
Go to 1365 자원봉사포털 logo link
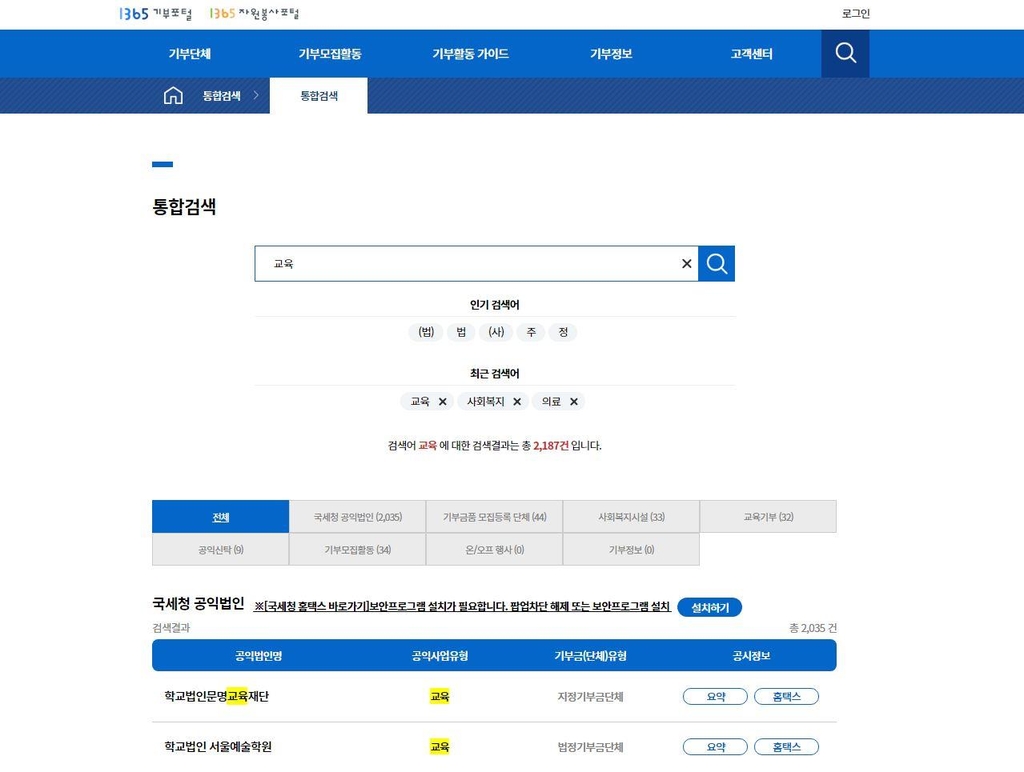click(x=254, y=14)
